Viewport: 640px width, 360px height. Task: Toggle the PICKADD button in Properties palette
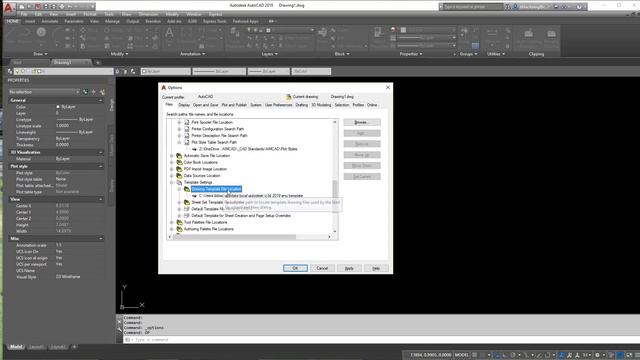click(x=85, y=92)
